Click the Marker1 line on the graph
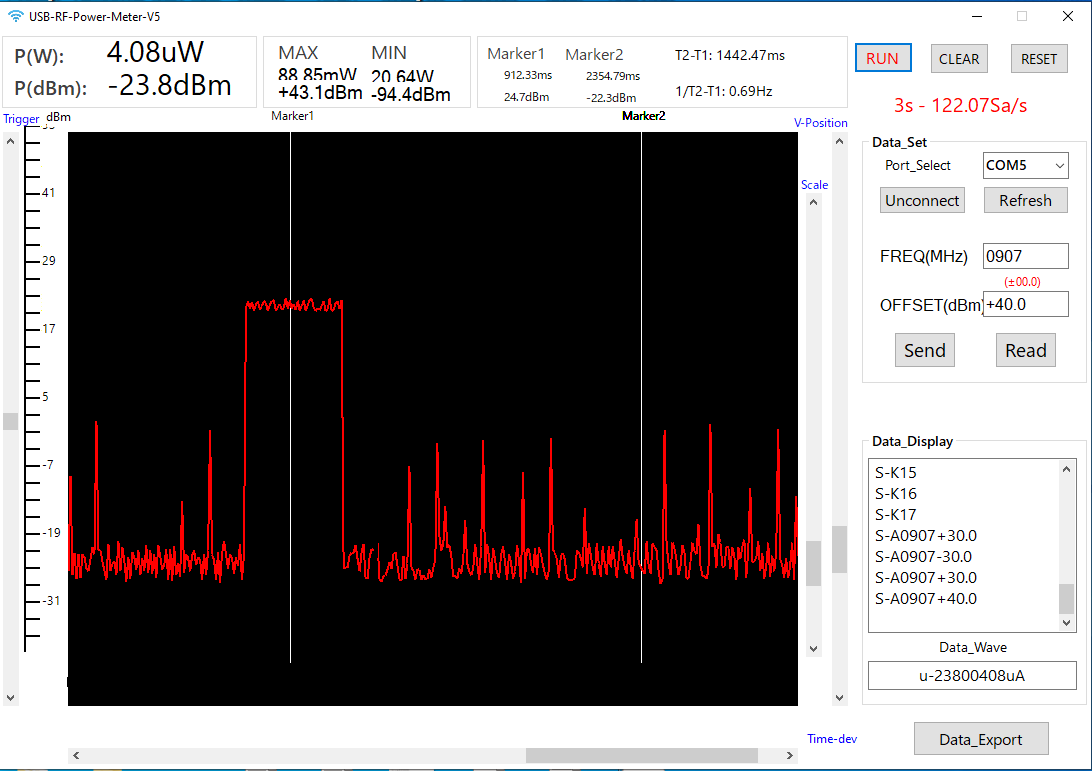 290,397
